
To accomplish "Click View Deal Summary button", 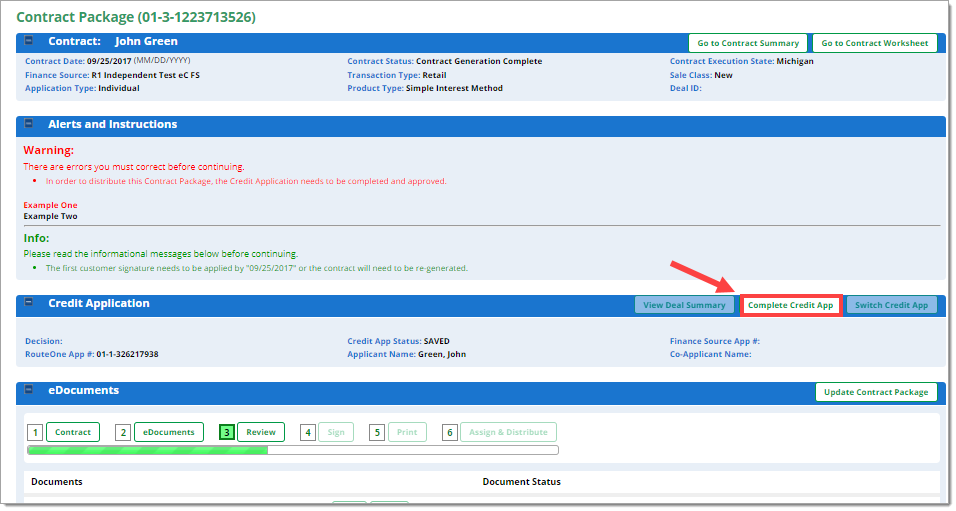I will point(684,305).
